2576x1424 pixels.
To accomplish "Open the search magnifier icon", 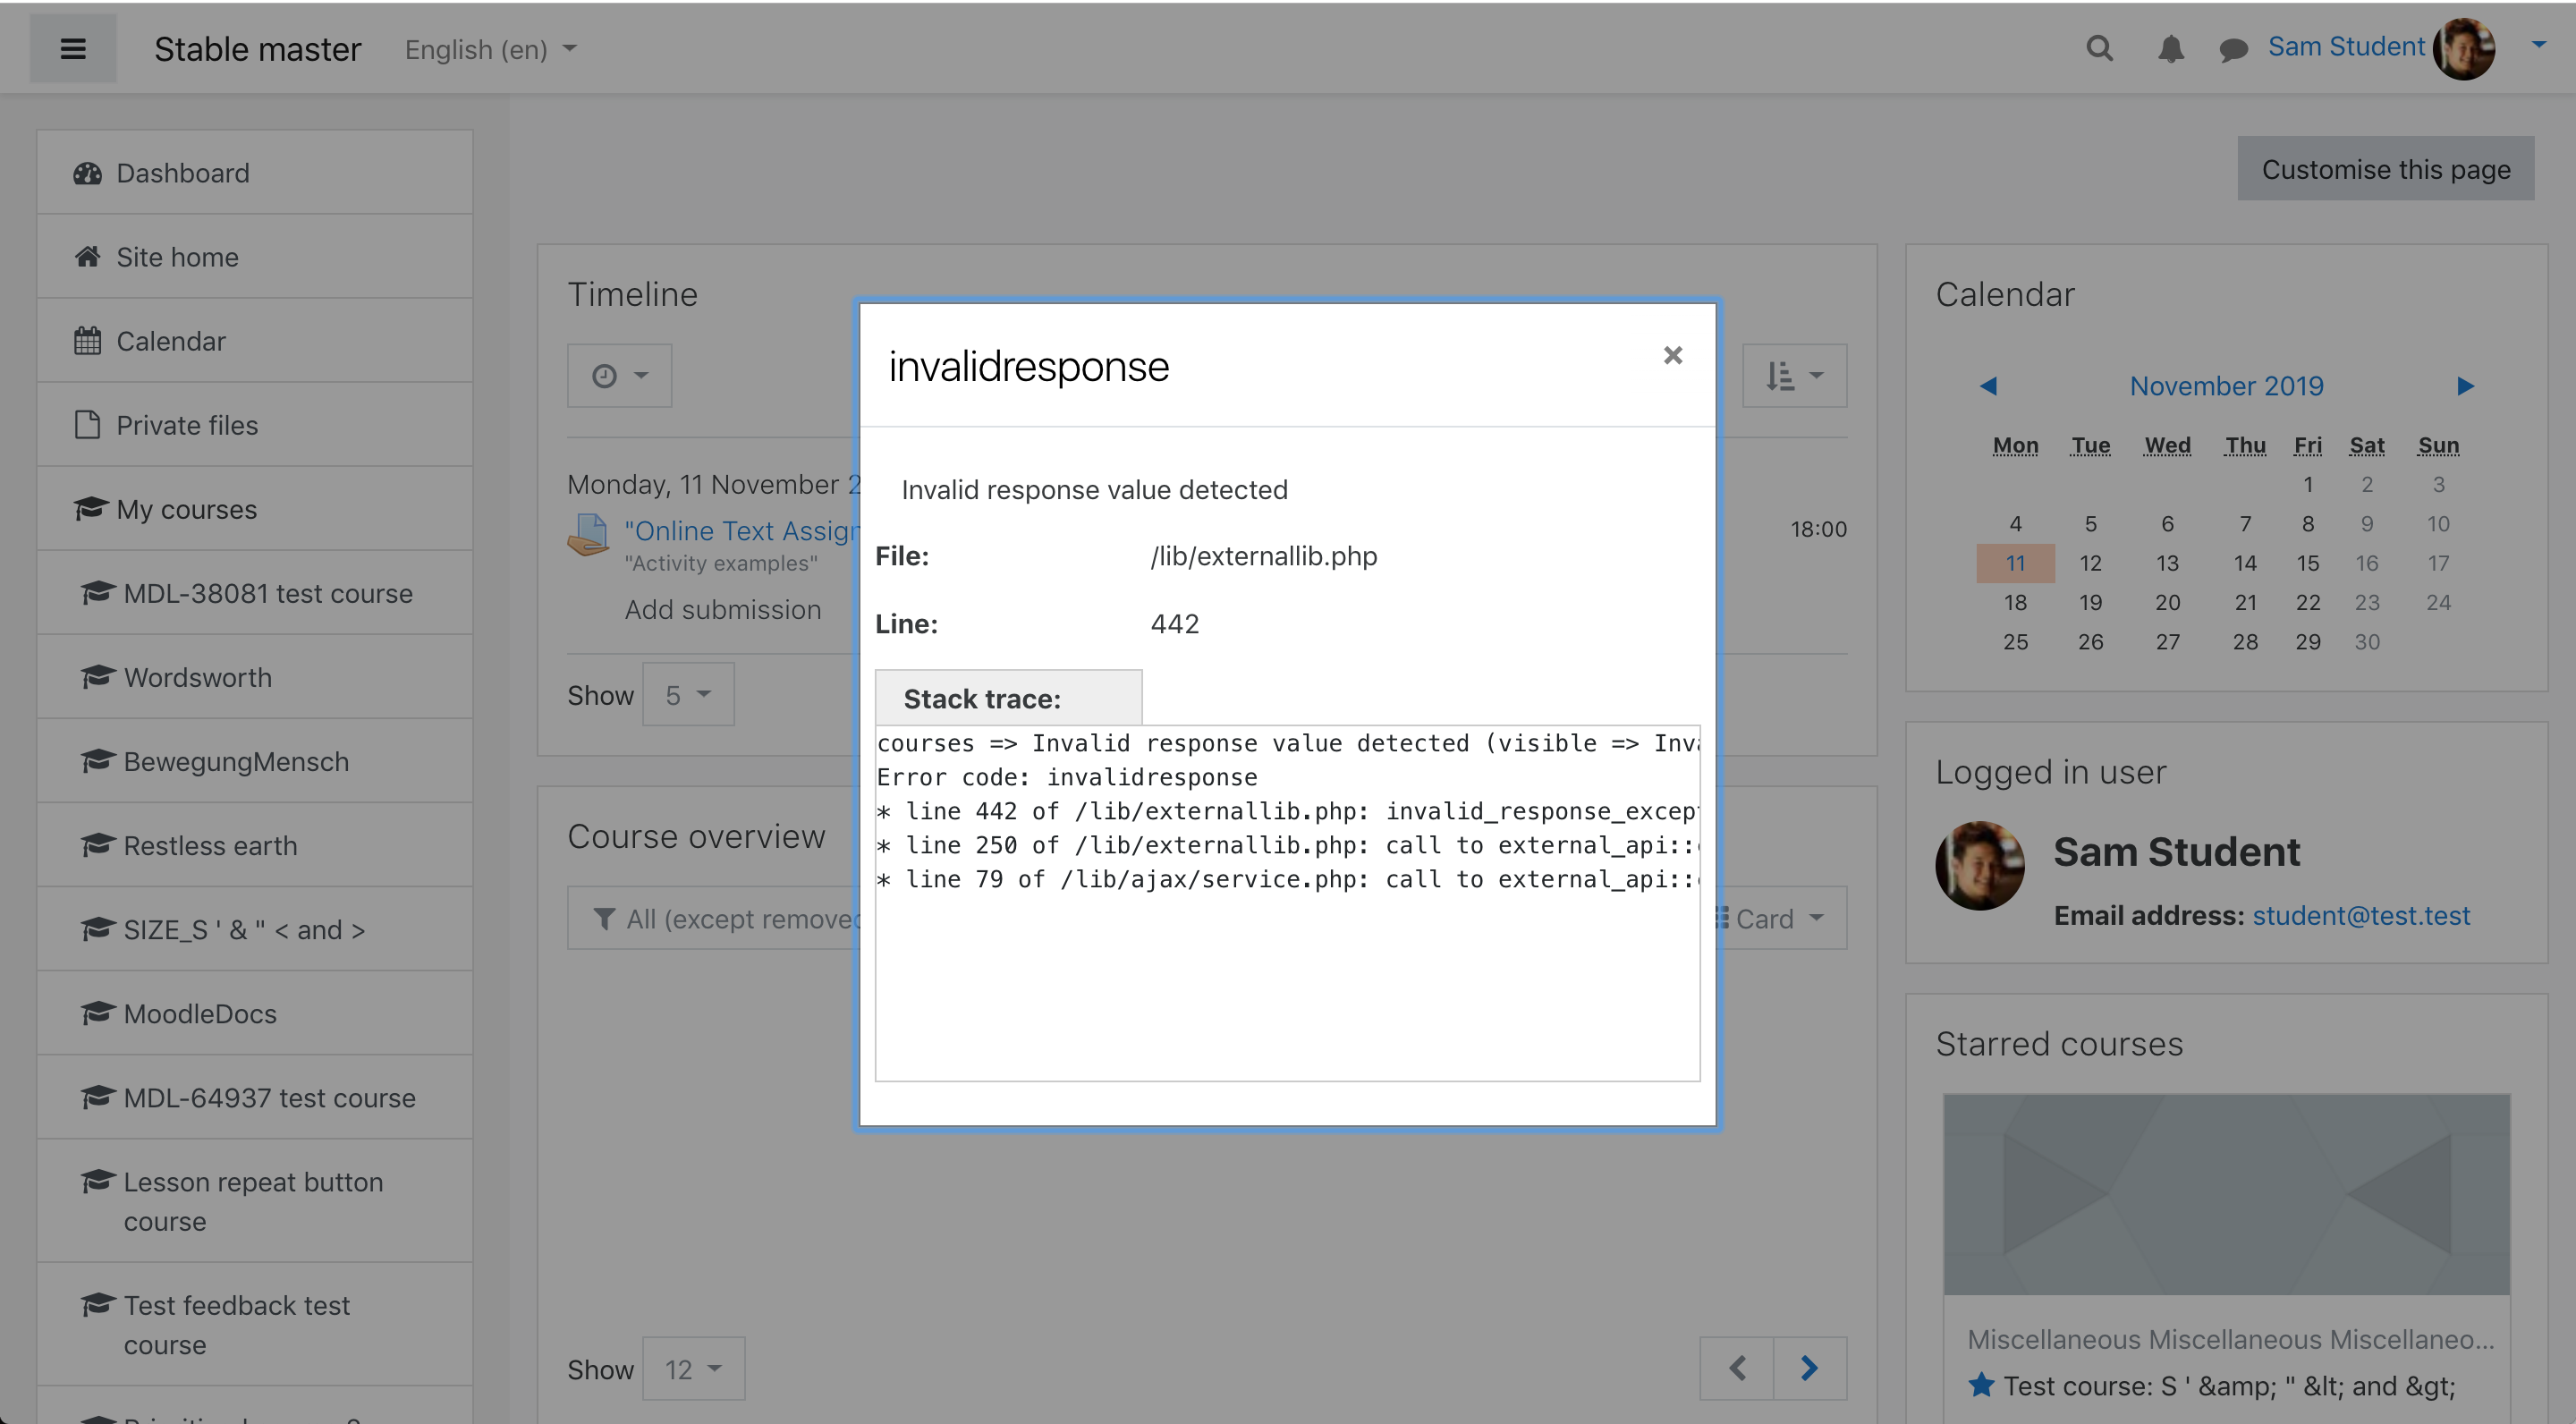I will (2099, 48).
